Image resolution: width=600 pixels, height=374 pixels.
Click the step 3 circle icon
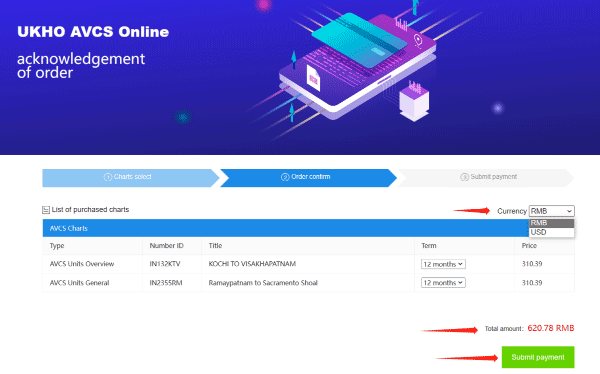click(x=465, y=177)
